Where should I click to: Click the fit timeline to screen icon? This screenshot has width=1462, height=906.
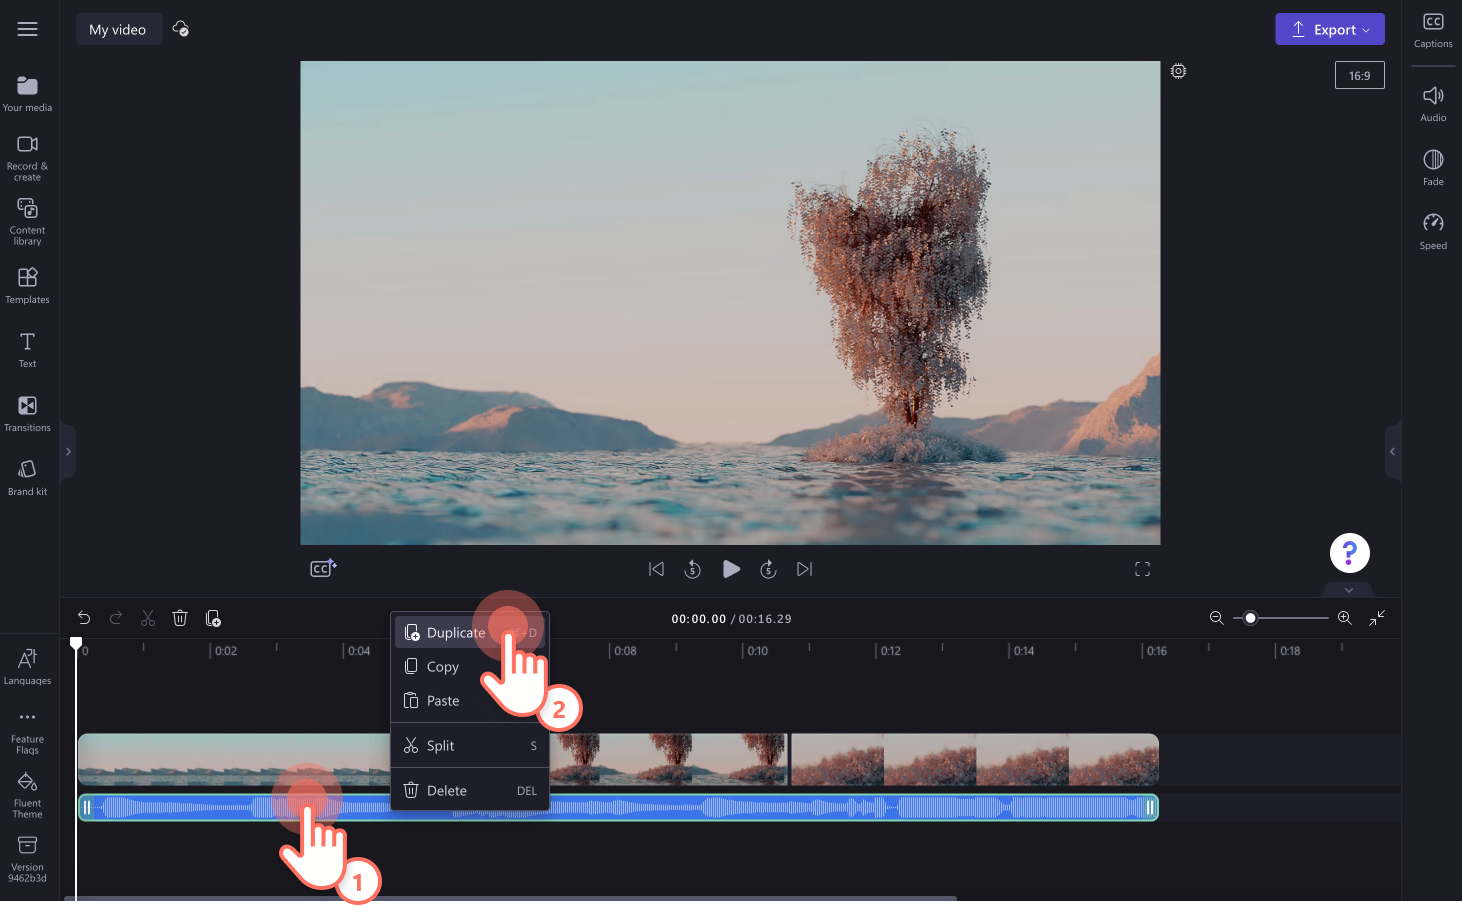click(1377, 618)
